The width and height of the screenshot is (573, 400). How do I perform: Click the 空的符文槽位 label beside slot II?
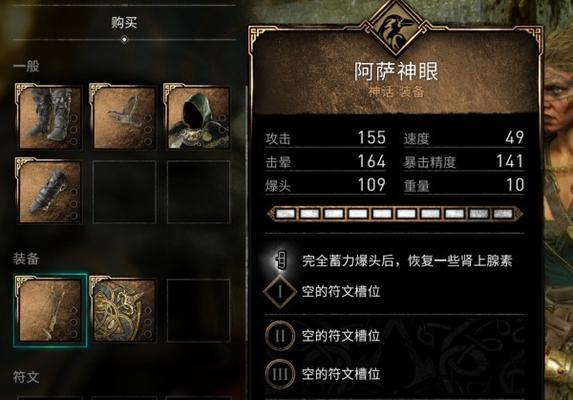tap(341, 336)
